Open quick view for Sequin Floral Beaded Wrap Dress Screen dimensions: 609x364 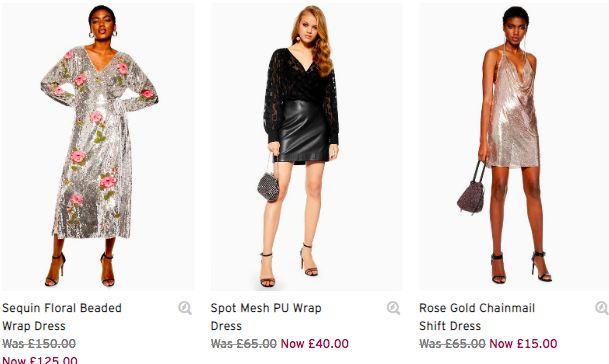click(x=185, y=308)
